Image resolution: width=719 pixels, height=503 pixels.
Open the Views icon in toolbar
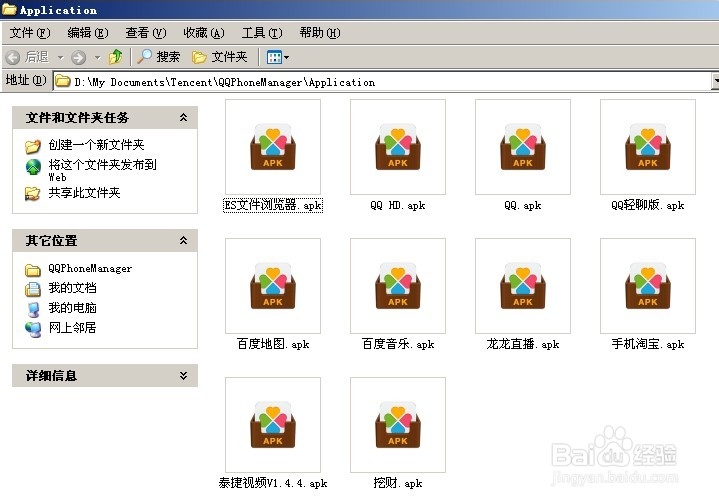click(x=274, y=57)
